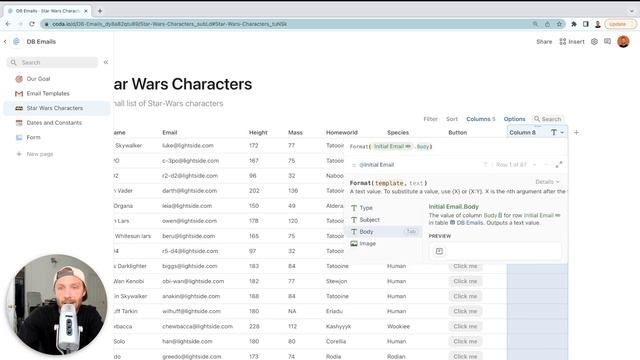Open the browser side panel icon
This screenshot has width=640, height=360.
(586, 24)
